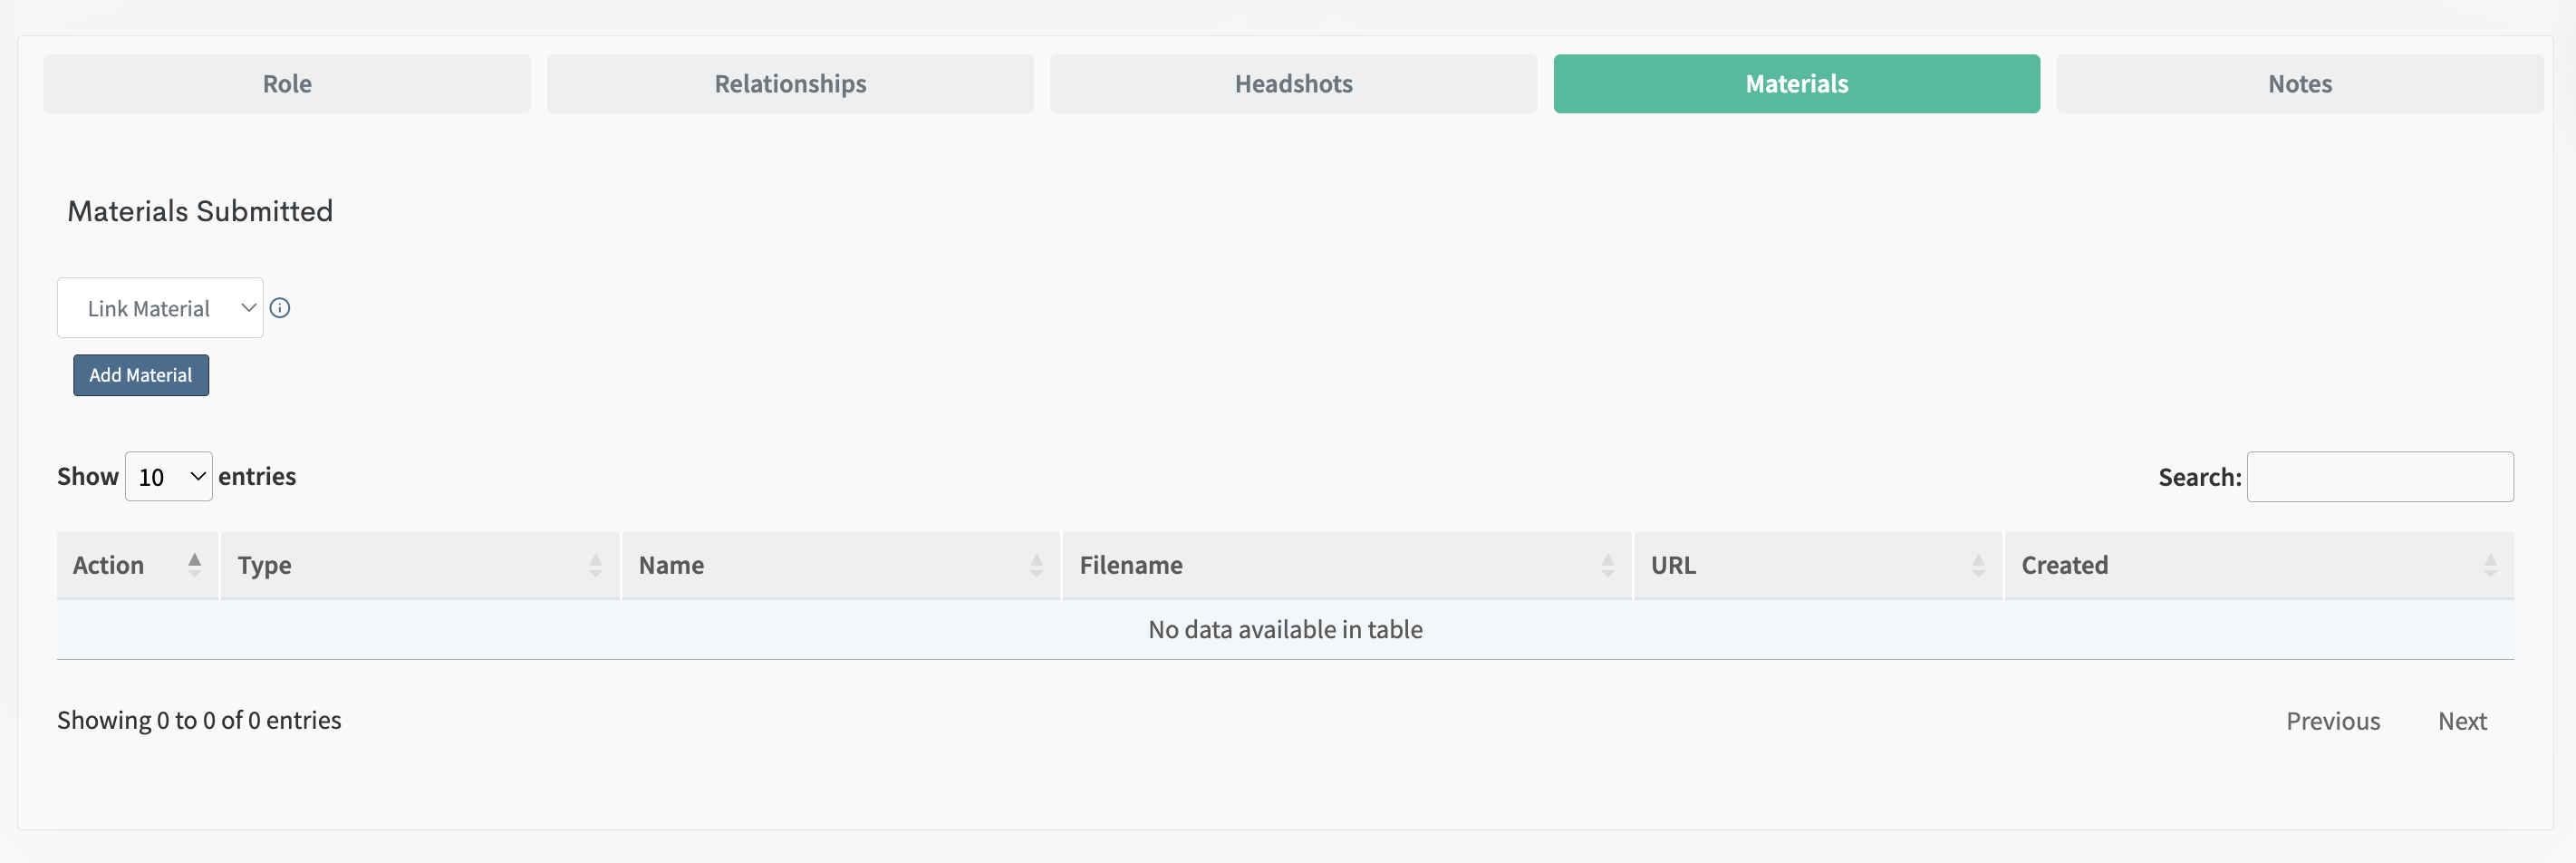Screen dimensions: 2576x863
Task: Sort table by Type column arrow
Action: (595, 565)
